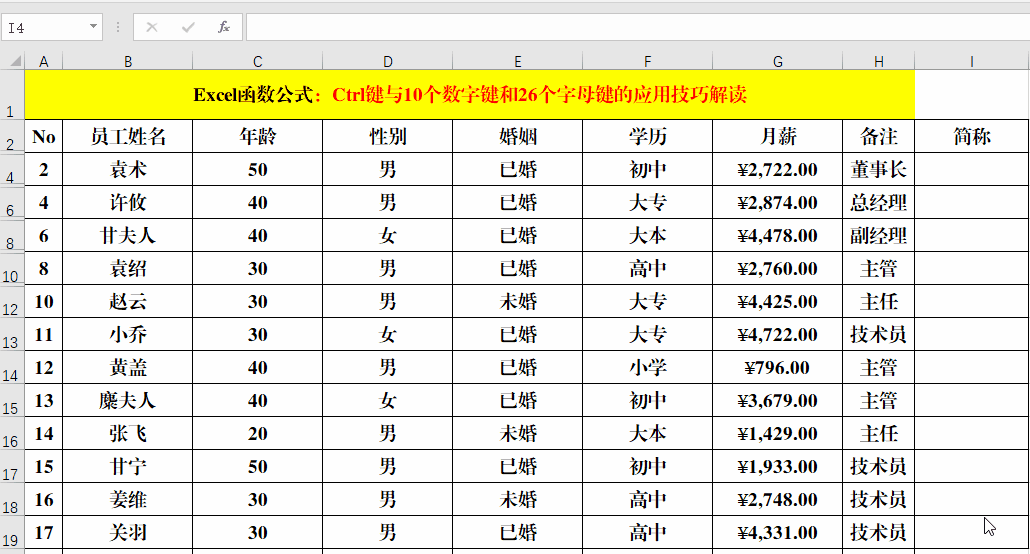The height and width of the screenshot is (554, 1030).
Task: Click the 员工姓名 header cell
Action: 127,136
